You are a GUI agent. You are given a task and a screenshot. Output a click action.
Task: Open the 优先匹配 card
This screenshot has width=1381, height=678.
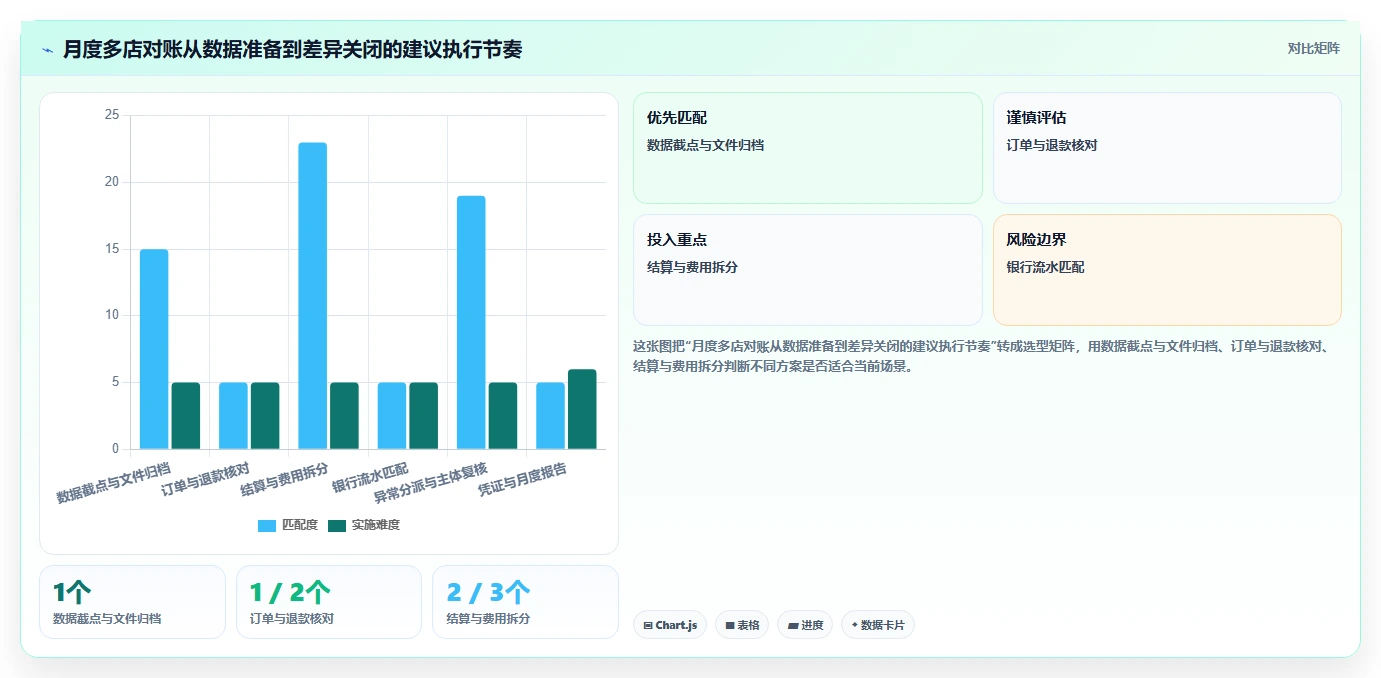tap(808, 148)
